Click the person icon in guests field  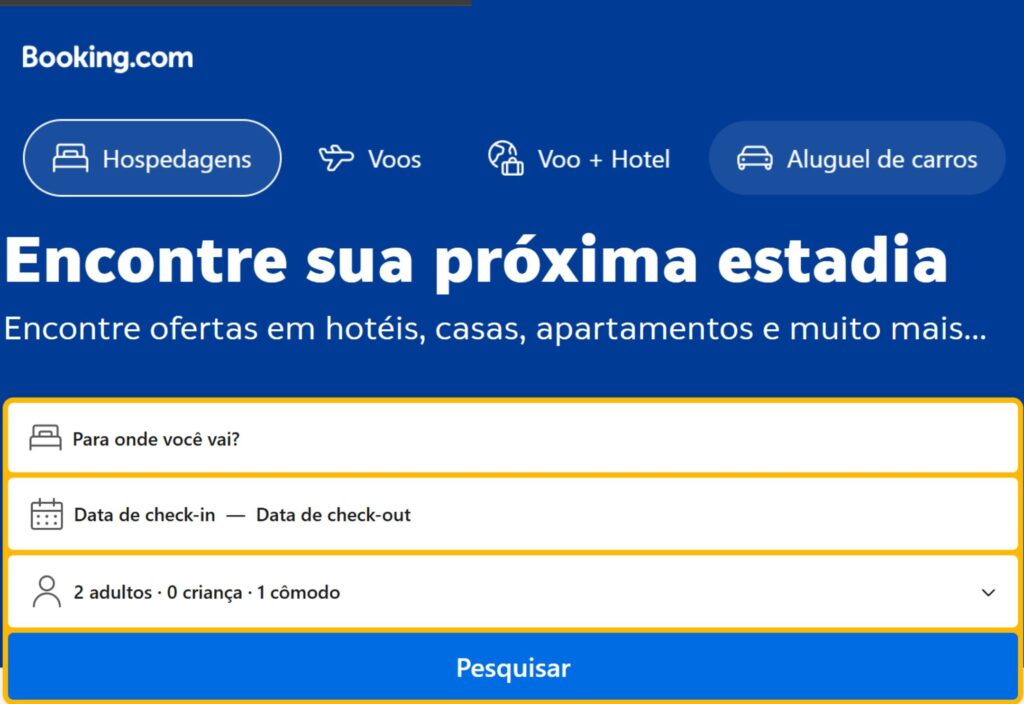click(46, 592)
